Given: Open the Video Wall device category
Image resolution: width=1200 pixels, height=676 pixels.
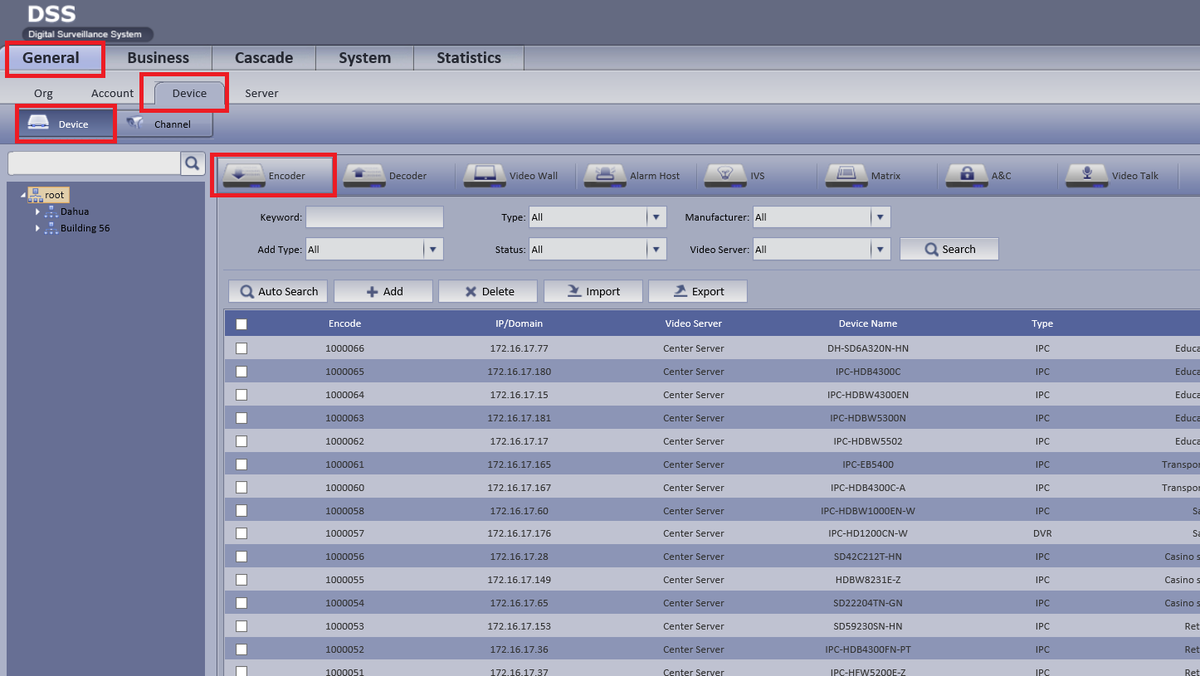Looking at the screenshot, I should coord(484,175).
